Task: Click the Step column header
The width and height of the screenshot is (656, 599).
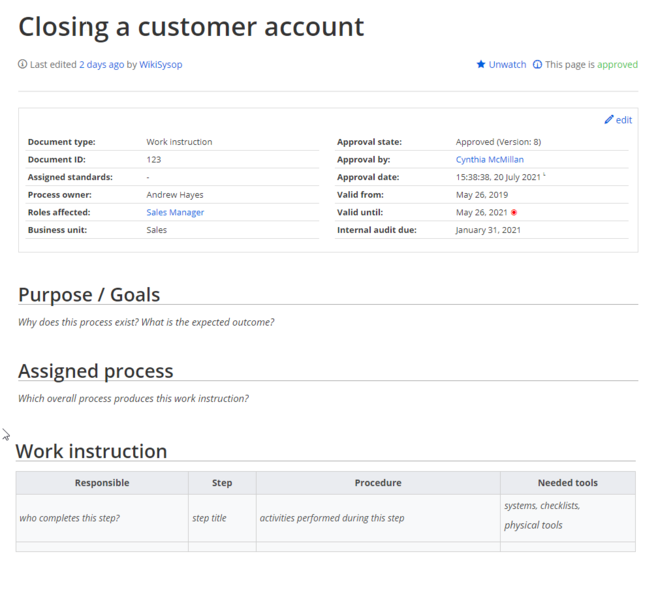Action: (x=222, y=483)
